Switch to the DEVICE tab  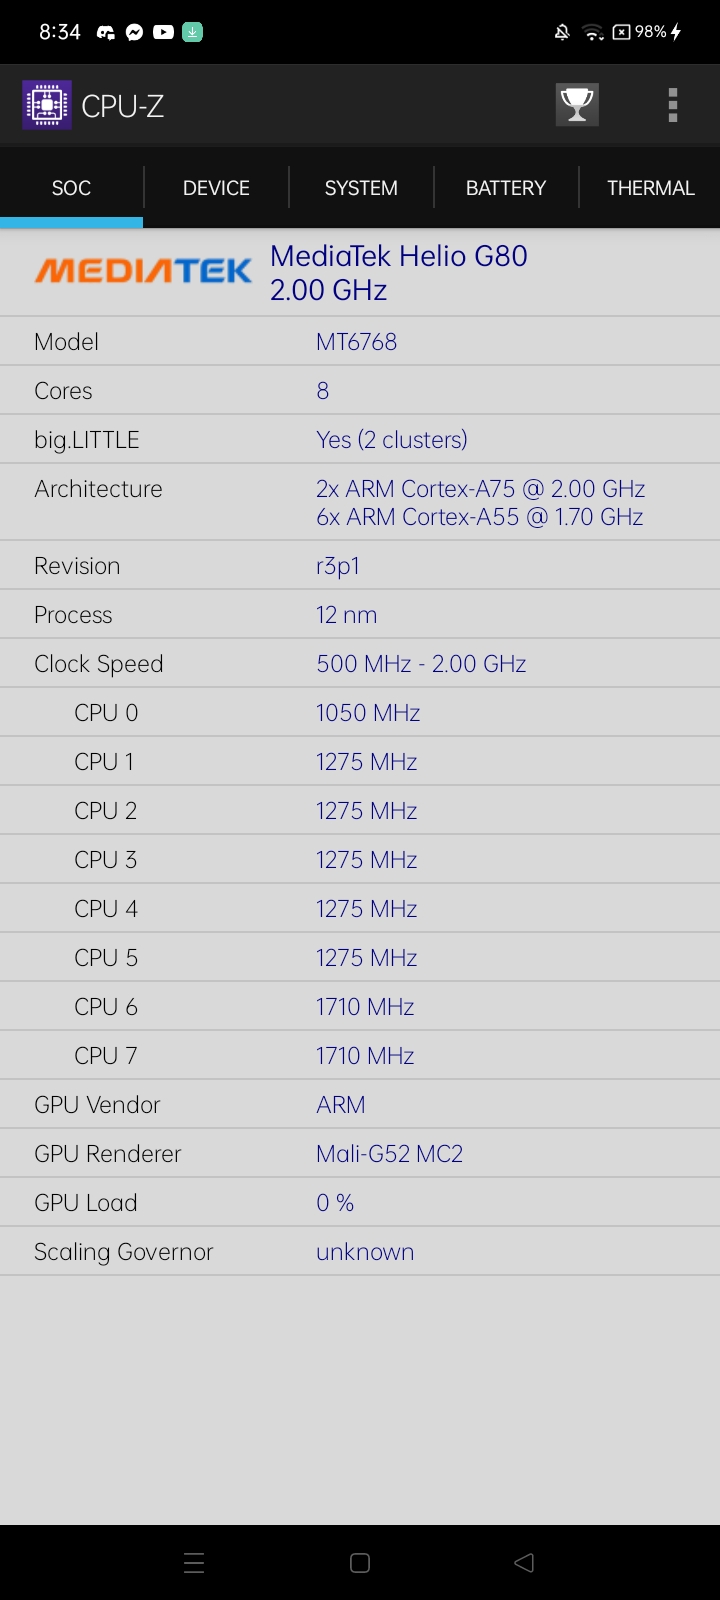pyautogui.click(x=216, y=187)
